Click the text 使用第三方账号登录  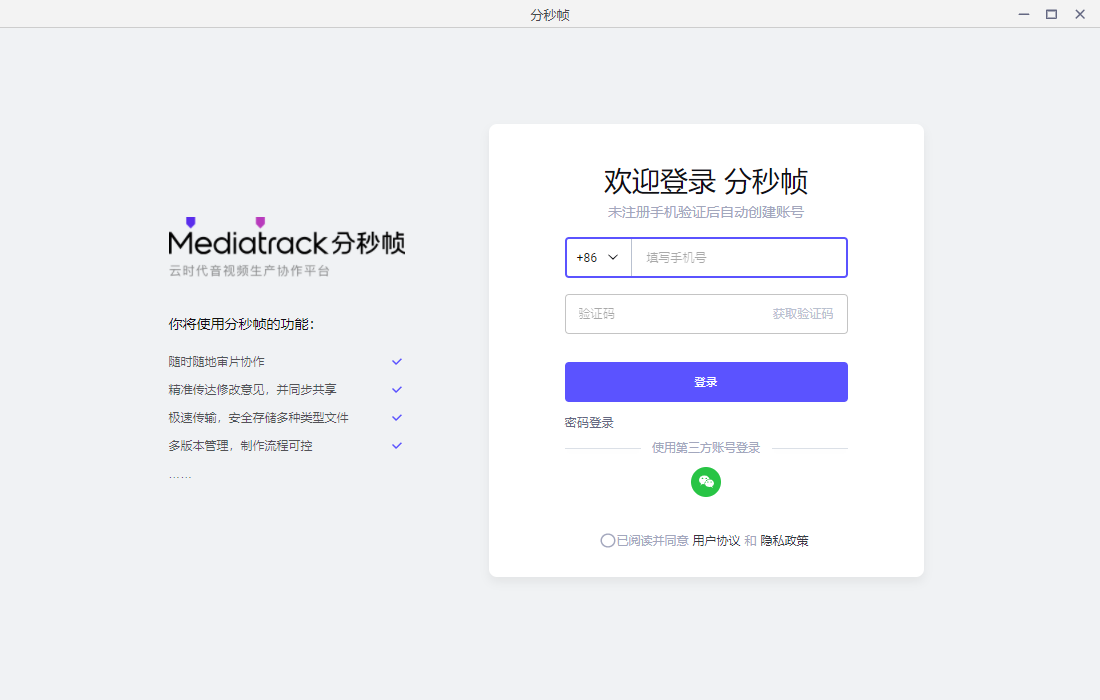706,447
